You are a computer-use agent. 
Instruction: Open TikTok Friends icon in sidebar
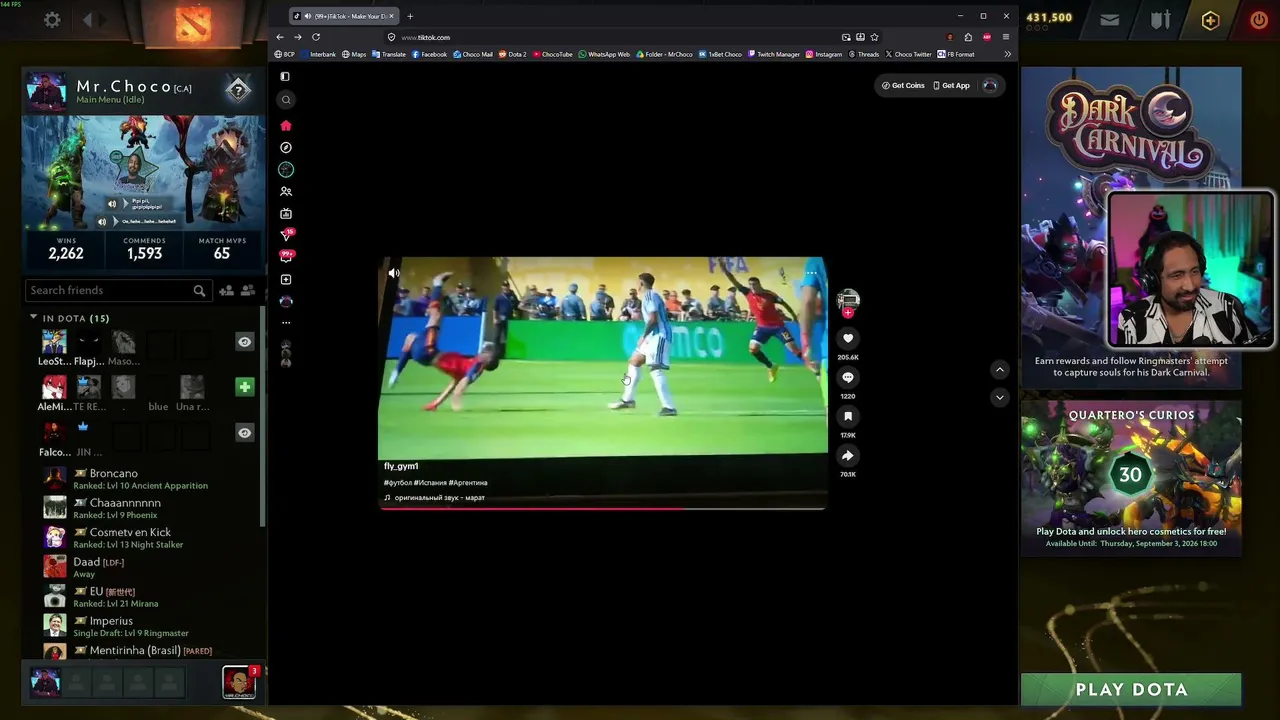point(286,191)
